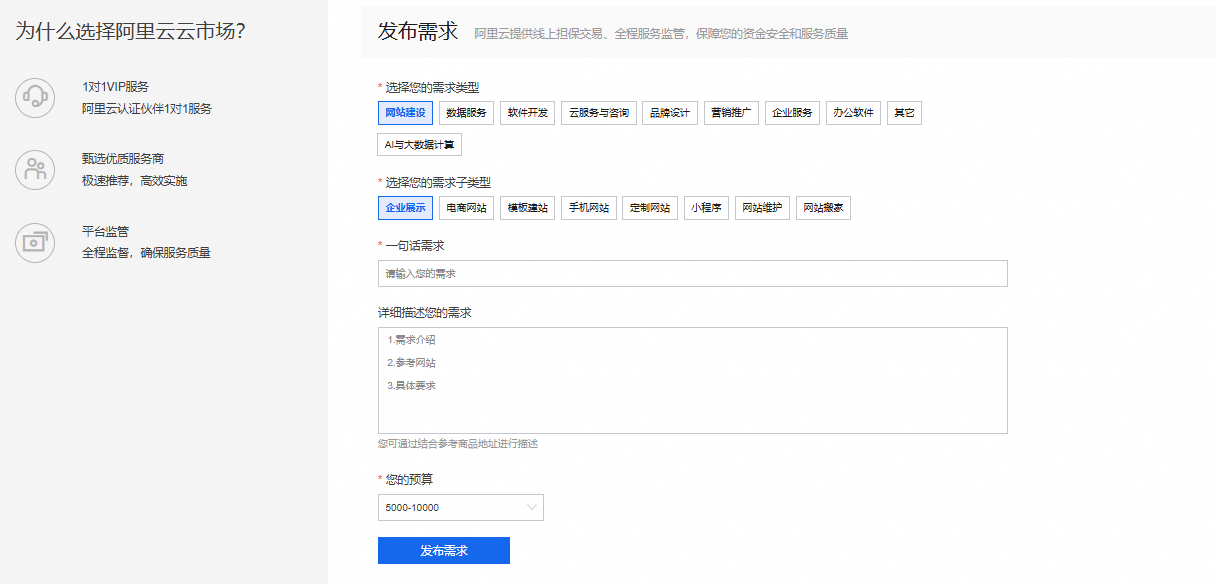Choose the 手机网站 subtype
1216x584 pixels.
tap(589, 208)
